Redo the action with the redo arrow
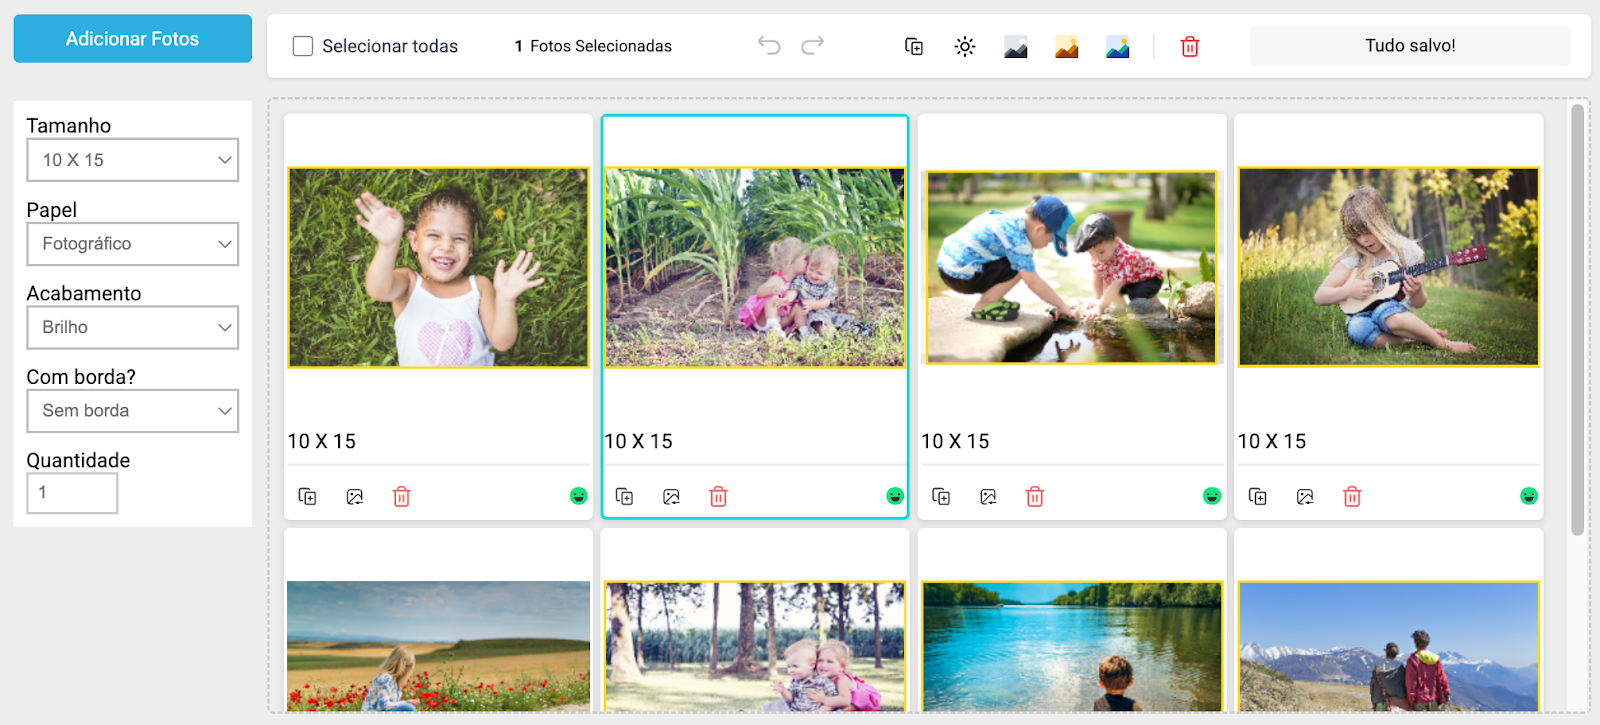This screenshot has height=725, width=1600. (x=813, y=45)
